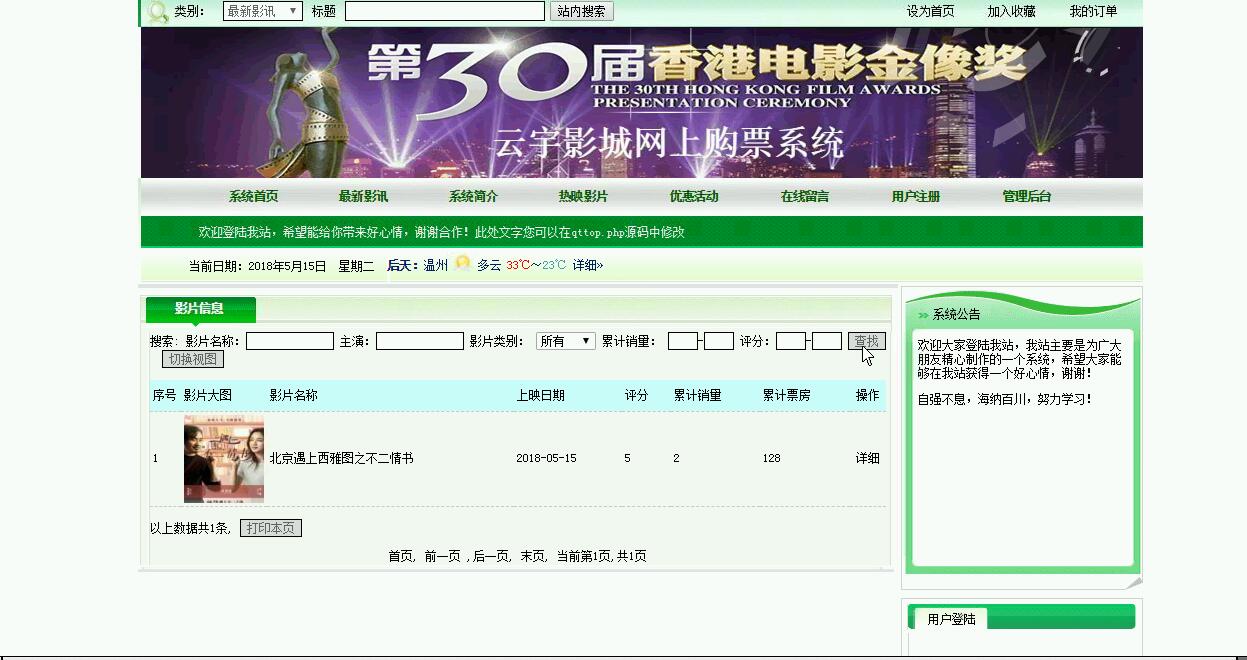Click the 温州 city weather link
Viewport: 1247px width, 660px height.
(436, 265)
